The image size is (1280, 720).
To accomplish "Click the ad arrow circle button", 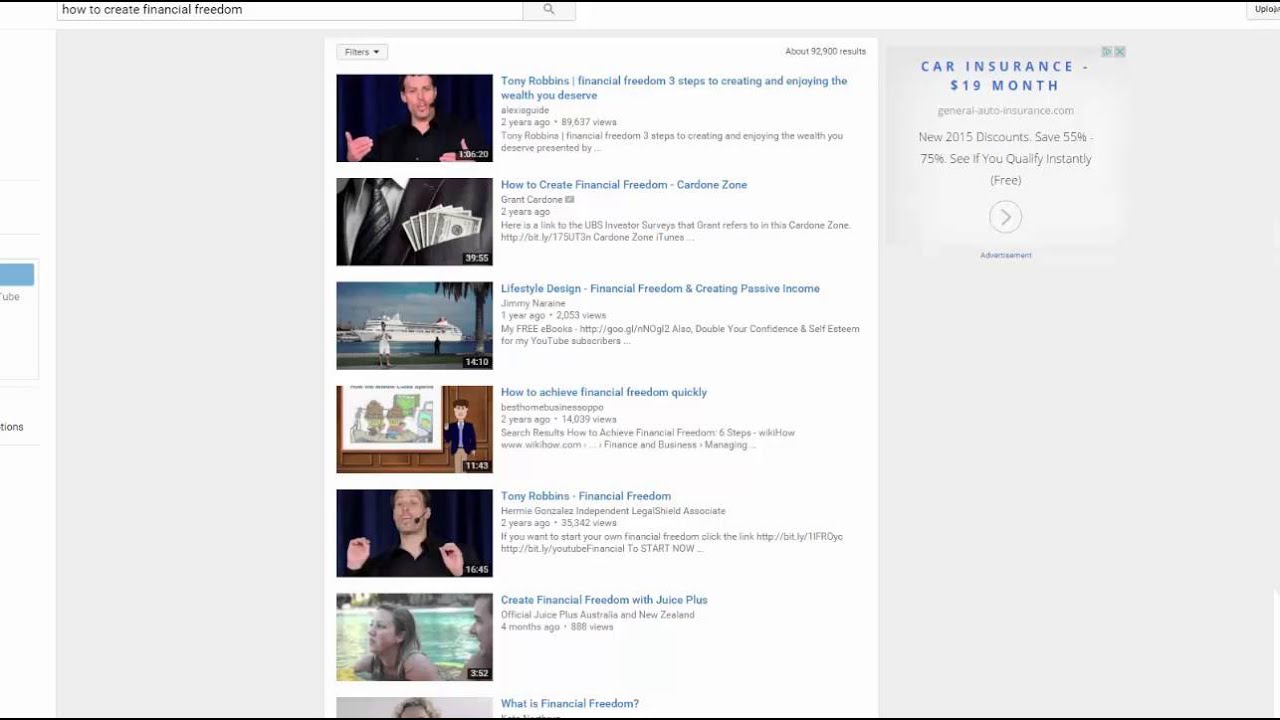I will pos(1005,217).
